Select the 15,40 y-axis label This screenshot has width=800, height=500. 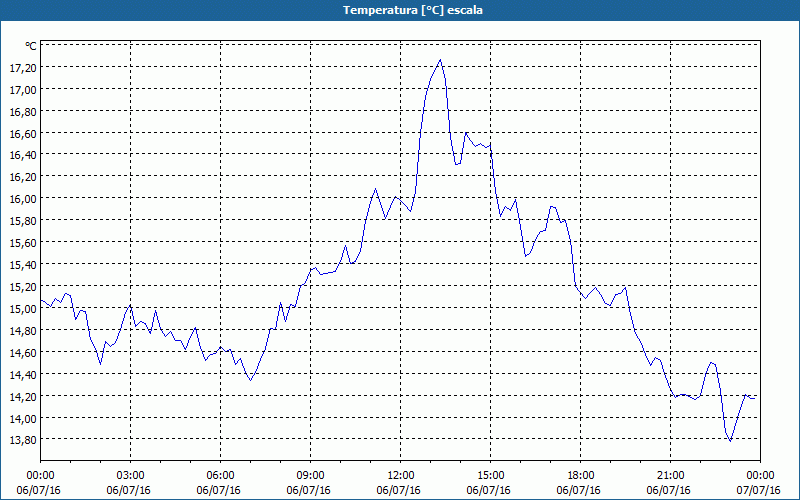pyautogui.click(x=22, y=265)
